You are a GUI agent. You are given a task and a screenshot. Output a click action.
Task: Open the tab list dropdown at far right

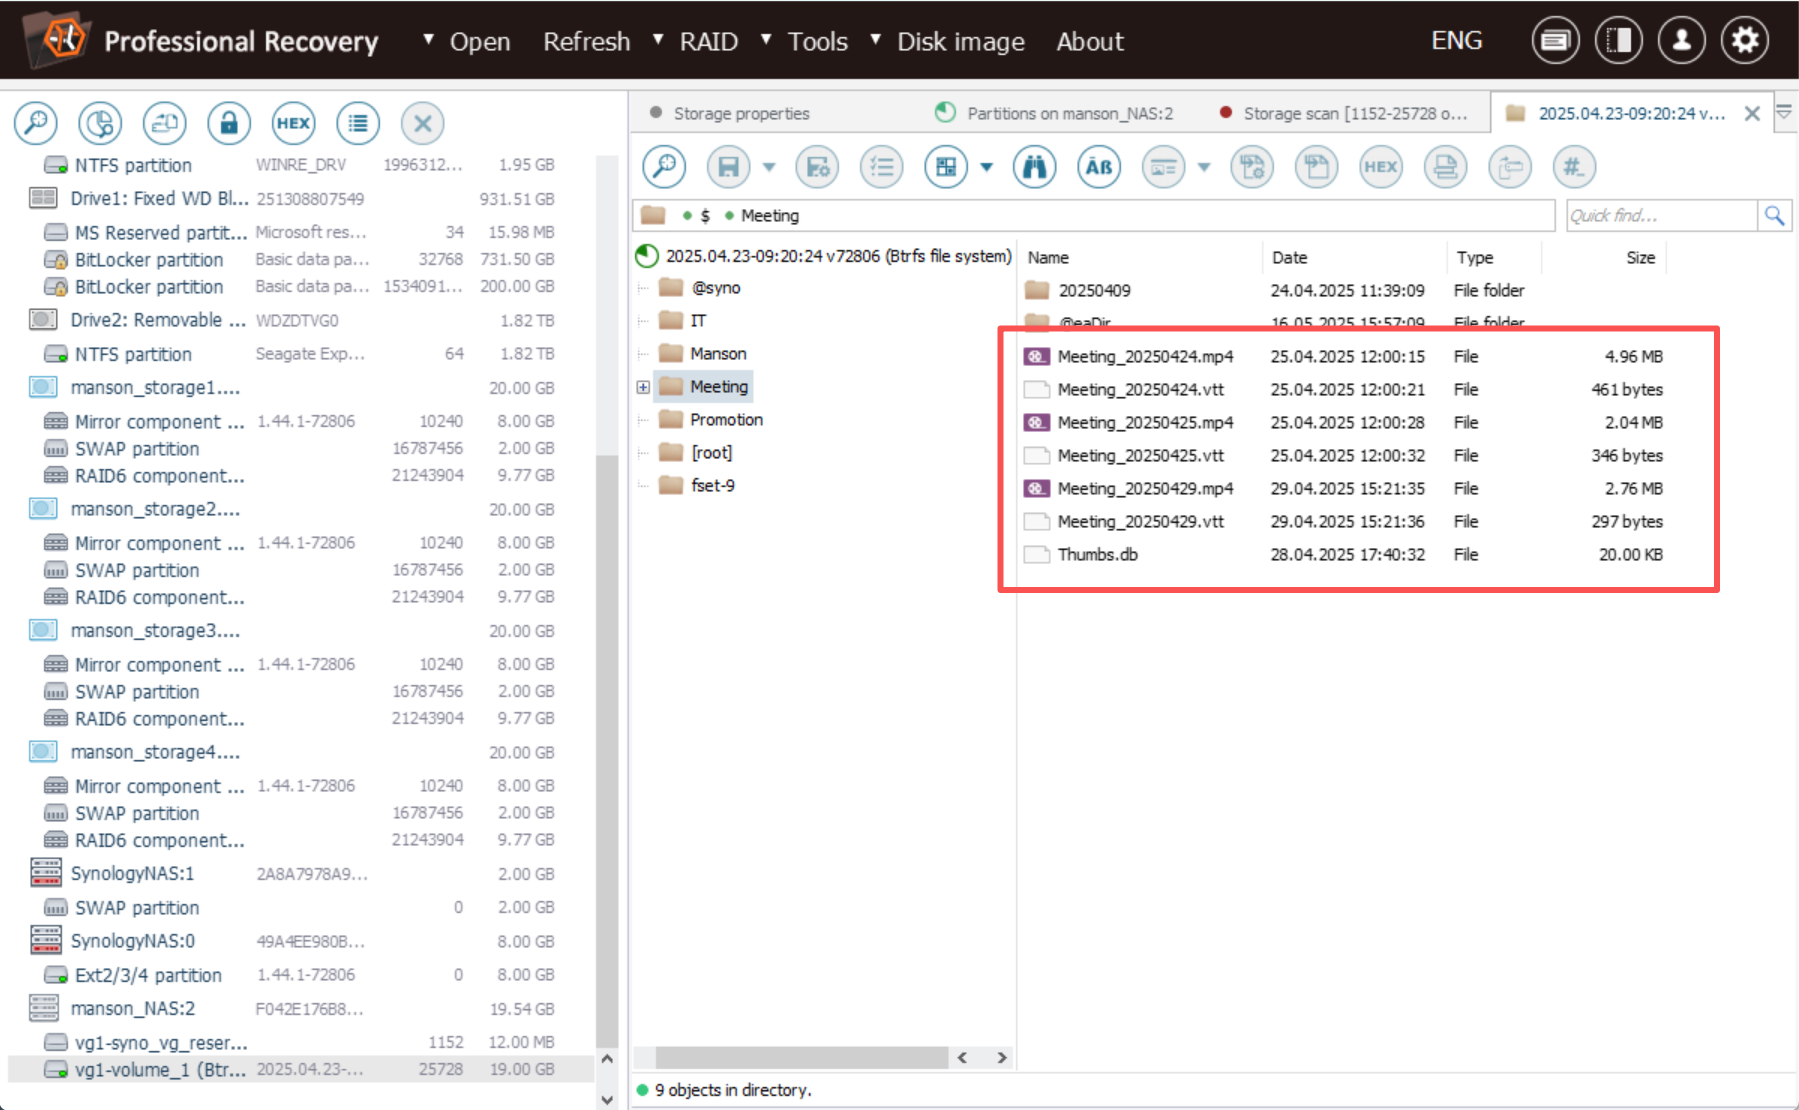[x=1784, y=113]
